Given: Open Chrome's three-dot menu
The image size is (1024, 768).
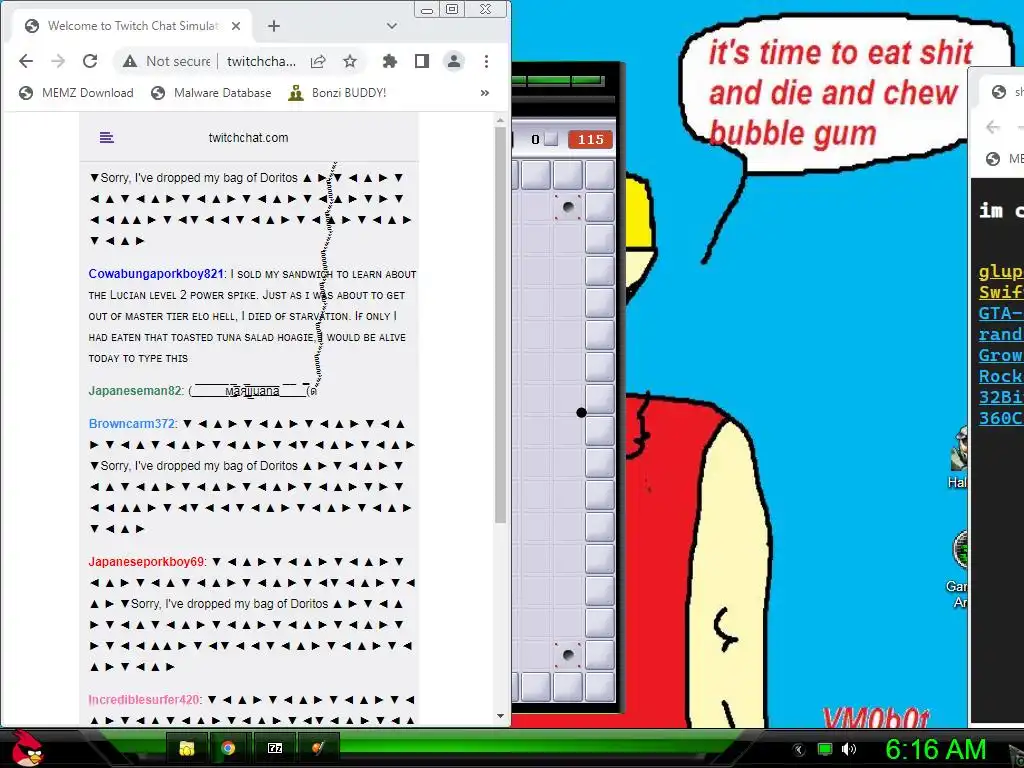Looking at the screenshot, I should coord(487,61).
